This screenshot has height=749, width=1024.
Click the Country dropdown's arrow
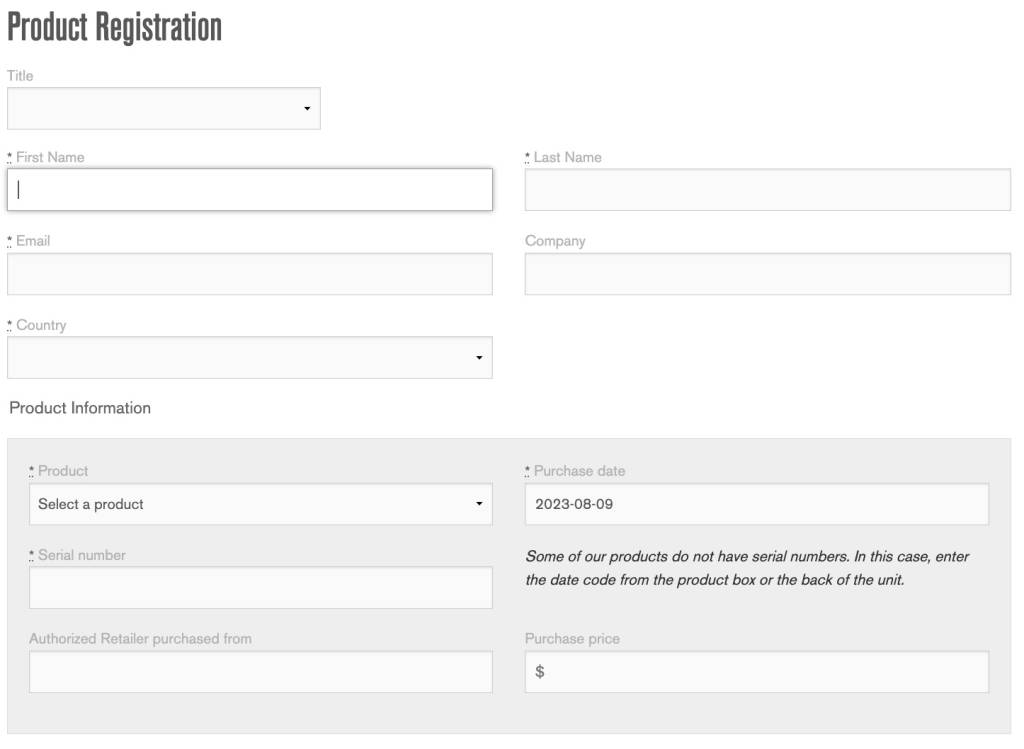[x=479, y=357]
